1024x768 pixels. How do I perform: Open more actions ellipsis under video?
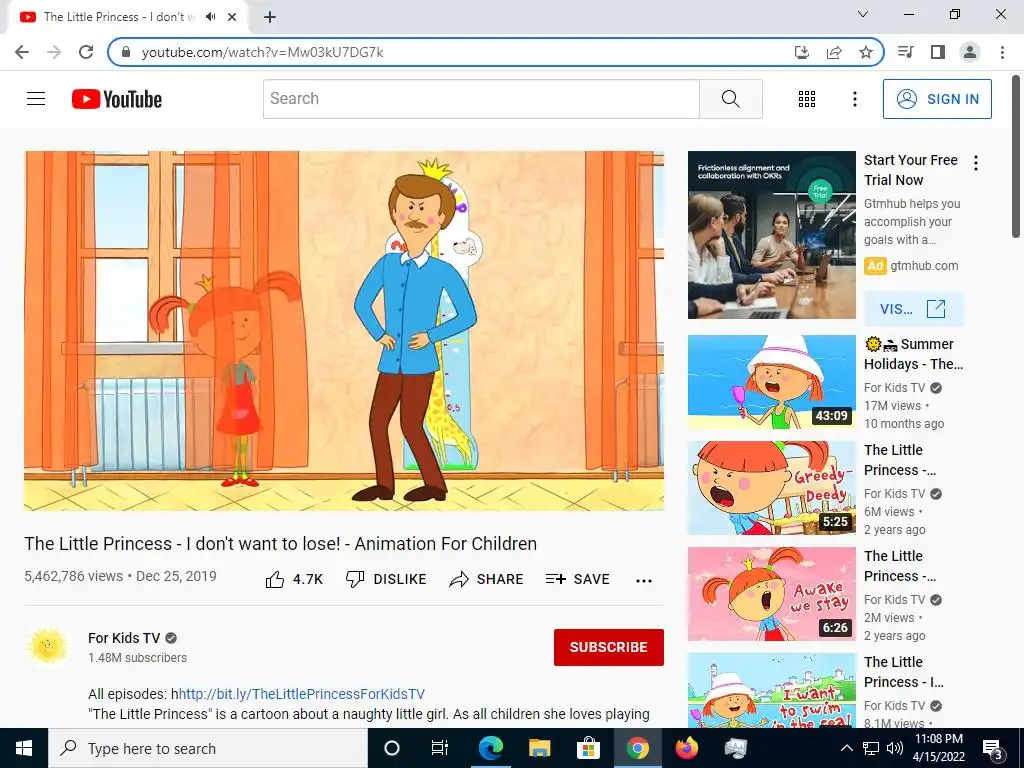click(644, 581)
